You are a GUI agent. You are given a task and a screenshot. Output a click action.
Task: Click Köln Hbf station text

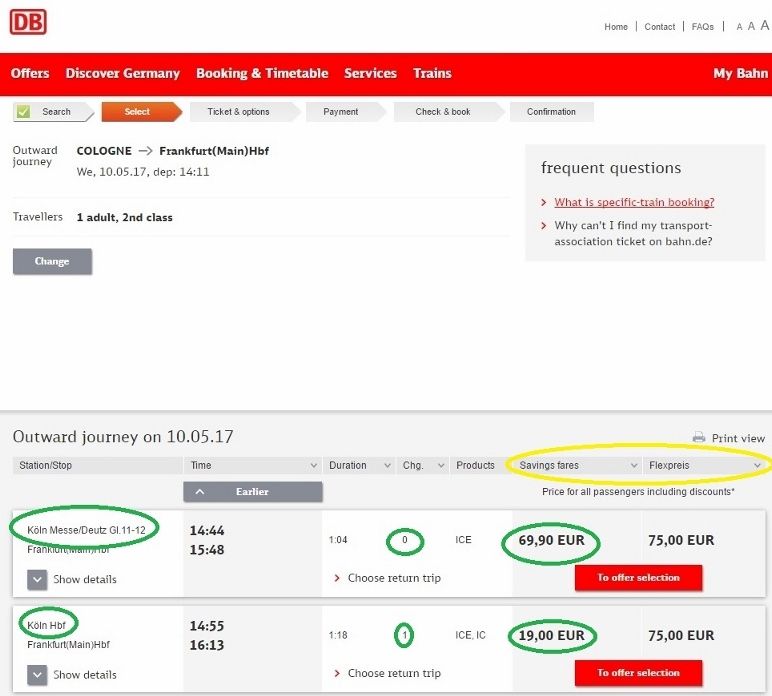[x=46, y=626]
